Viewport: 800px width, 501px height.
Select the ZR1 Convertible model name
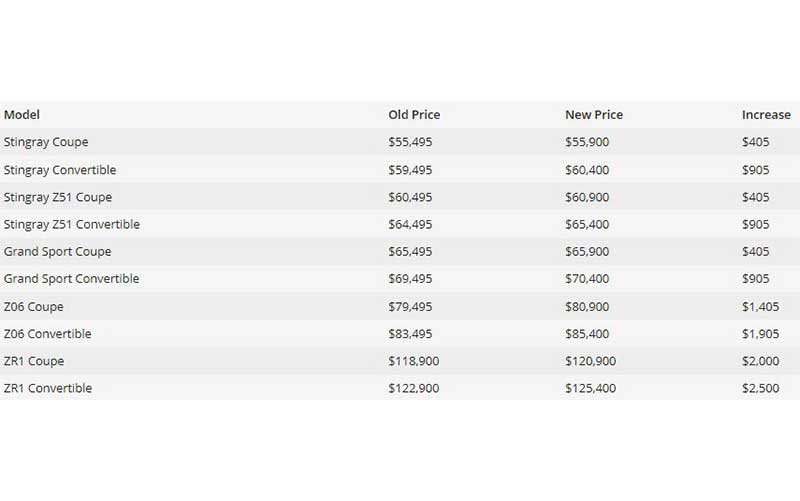click(48, 388)
